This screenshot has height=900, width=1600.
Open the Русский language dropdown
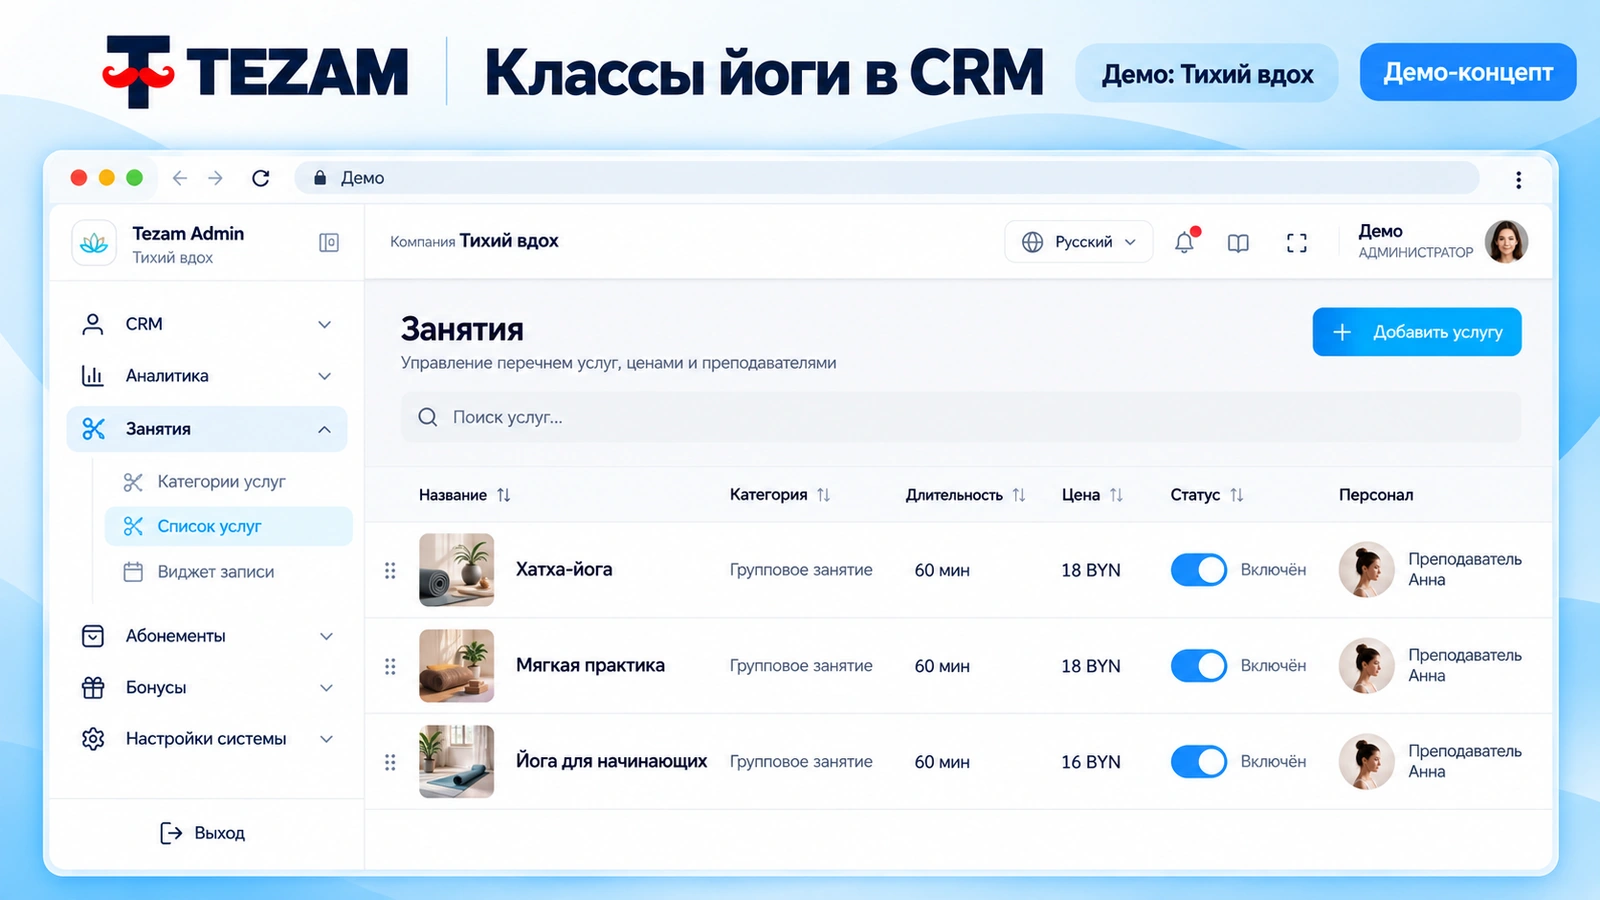[1079, 242]
